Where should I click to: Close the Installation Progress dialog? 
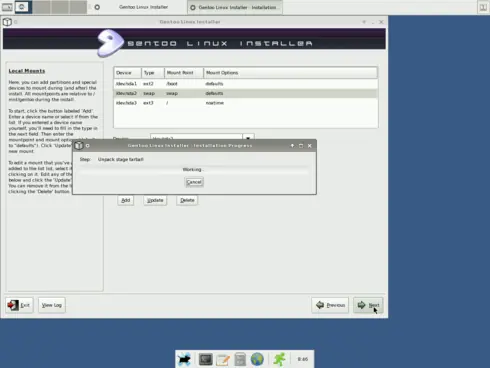pyautogui.click(x=310, y=146)
